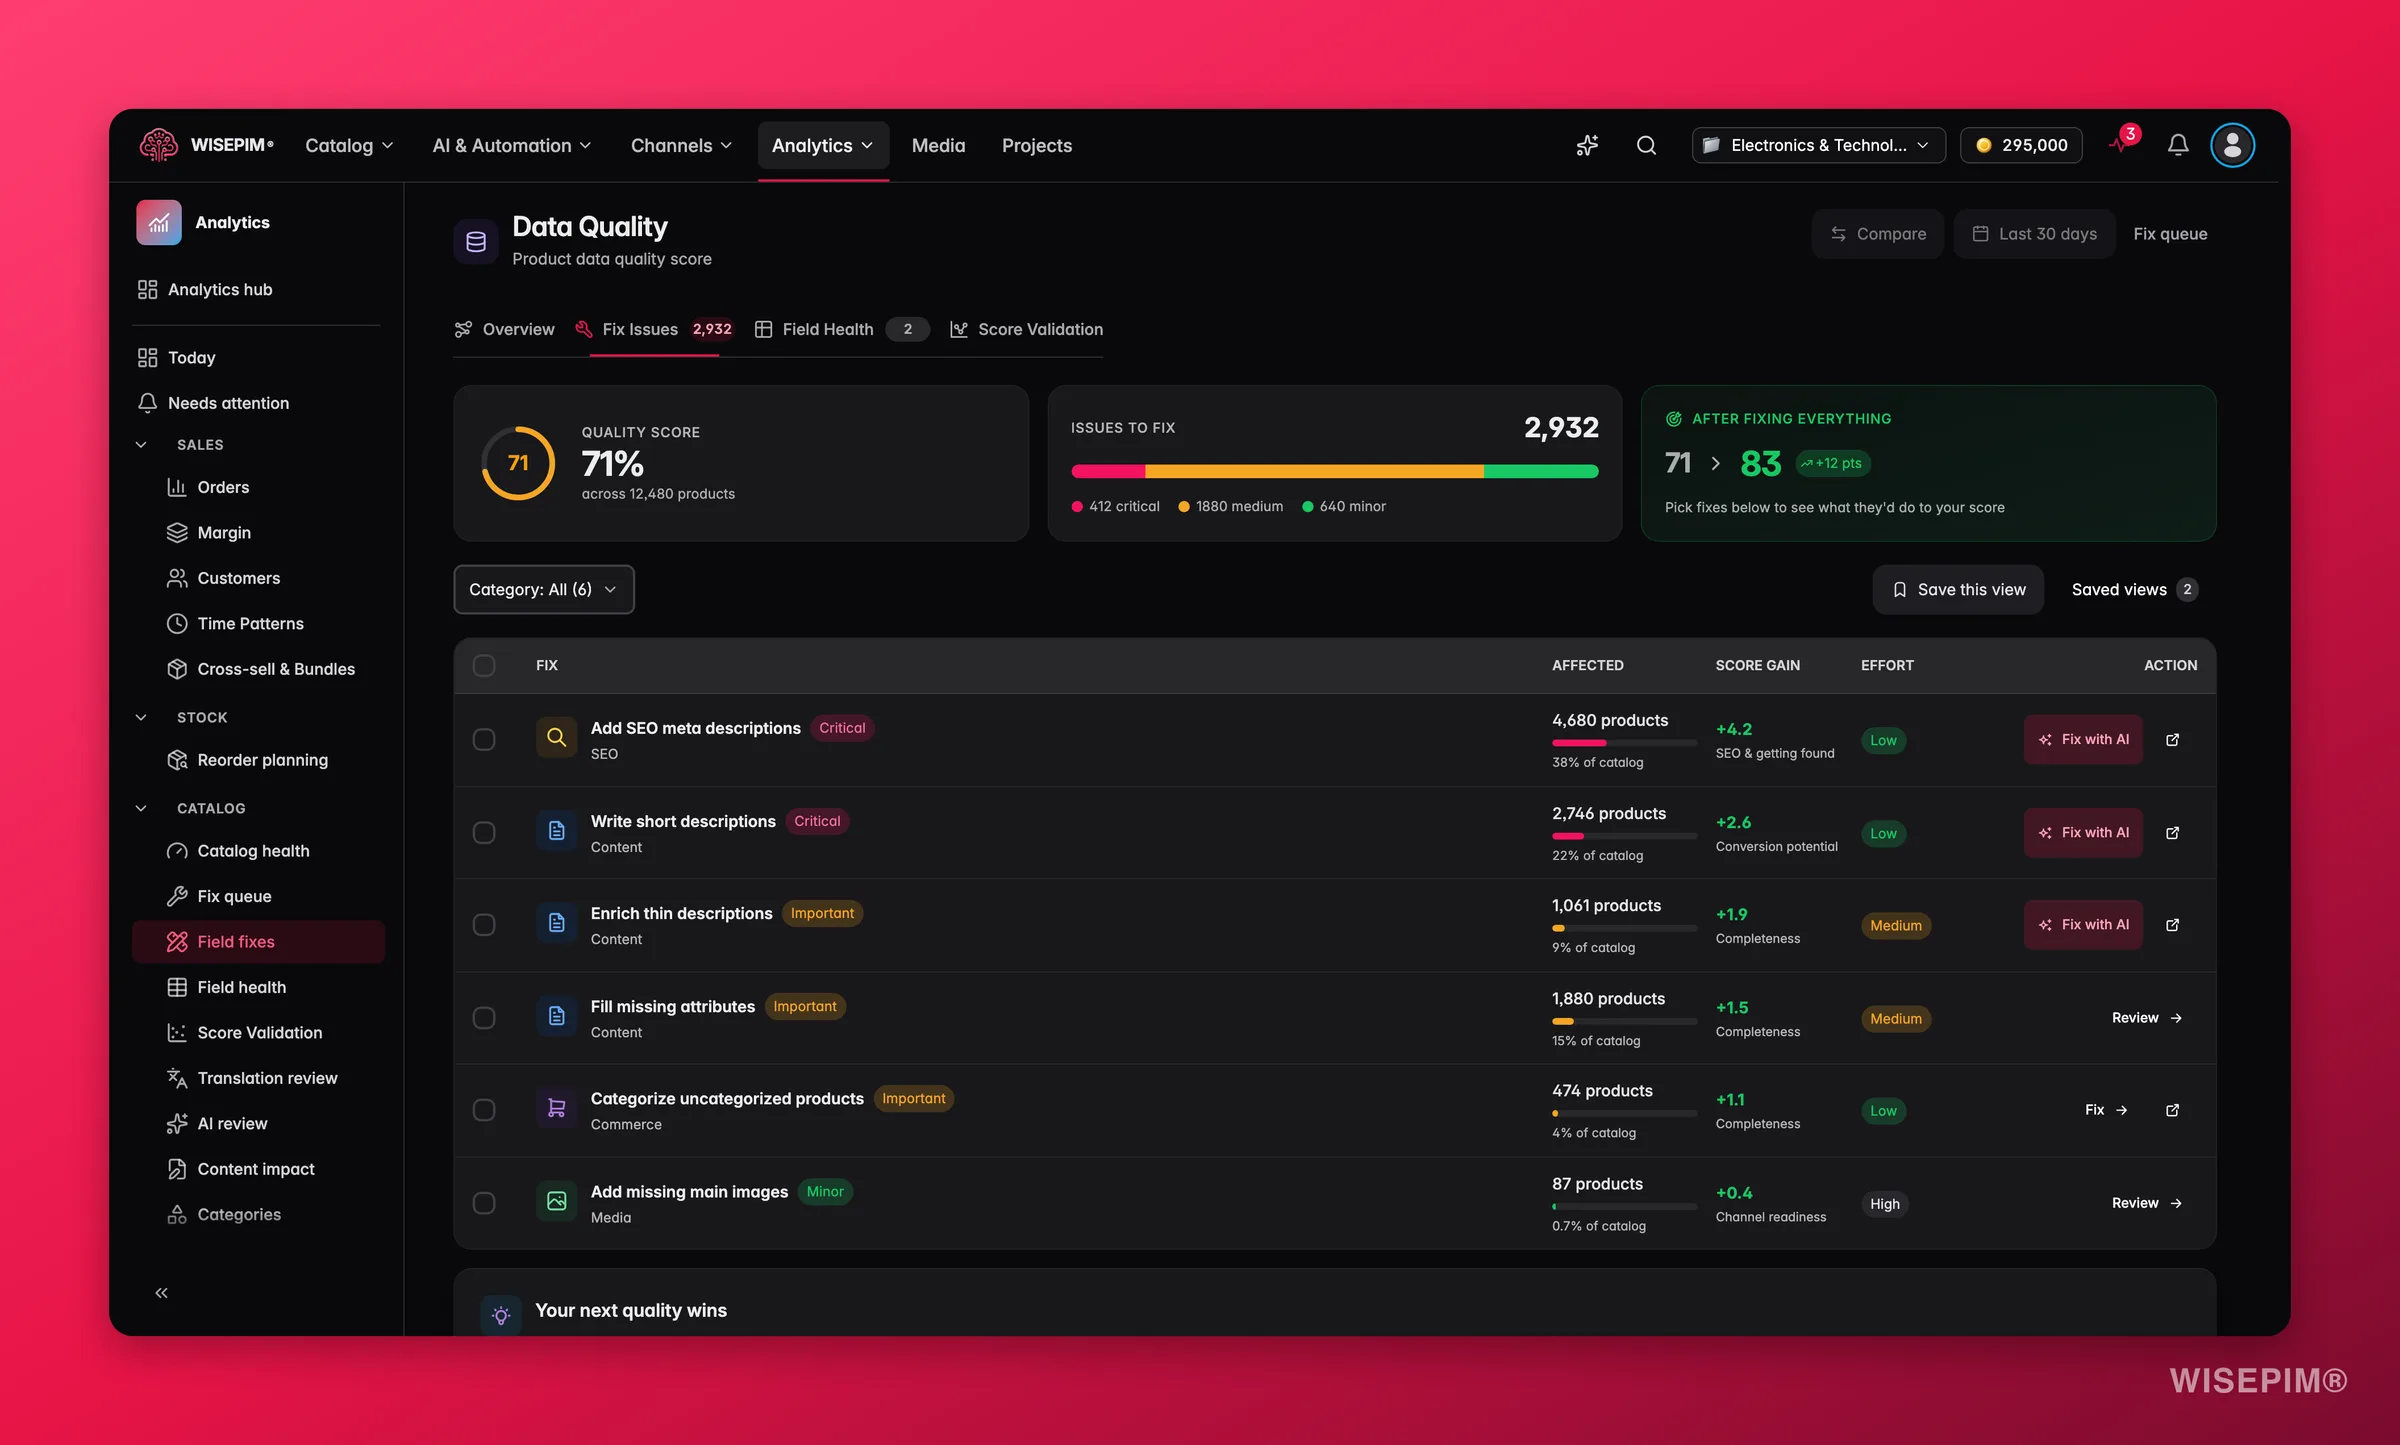Expand the Catalog top menu
Viewport: 2400px width, 1445px height.
(349, 145)
